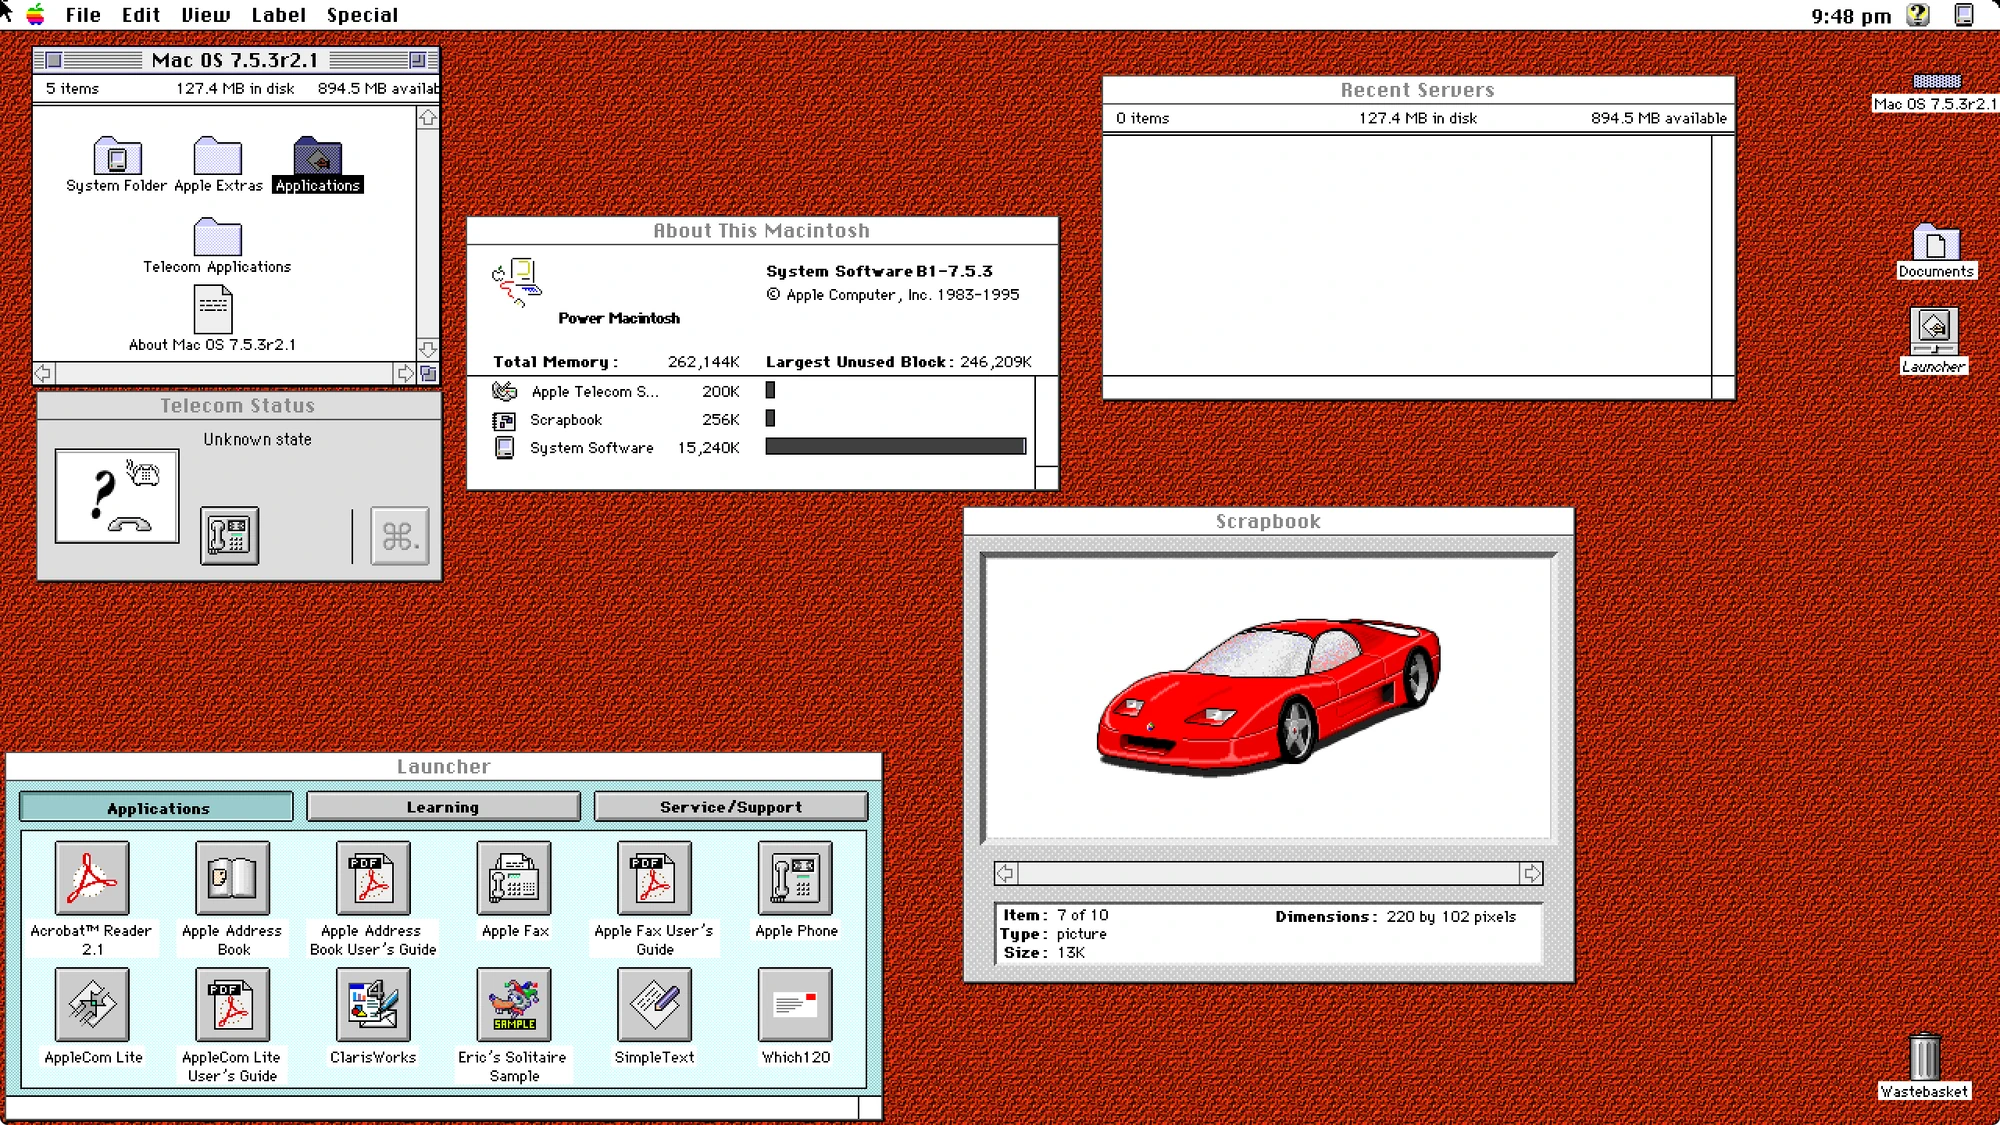Viewport: 2000px width, 1125px height.
Task: Open the Label menu
Action: (278, 14)
